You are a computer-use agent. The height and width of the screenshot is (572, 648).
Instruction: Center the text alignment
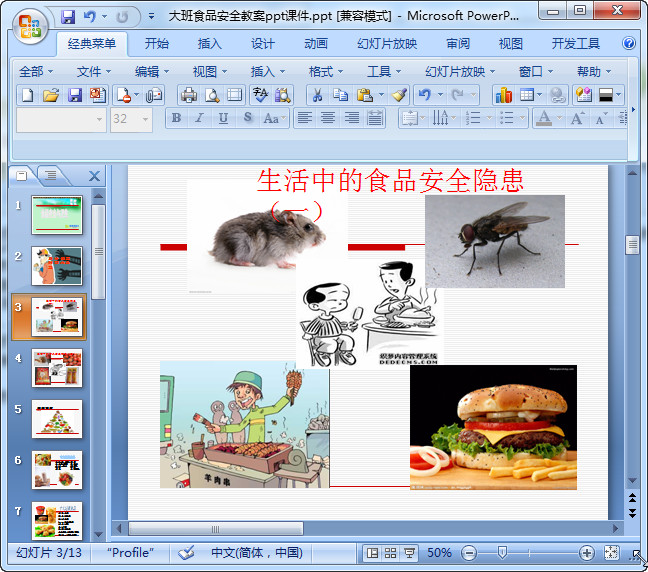click(328, 118)
